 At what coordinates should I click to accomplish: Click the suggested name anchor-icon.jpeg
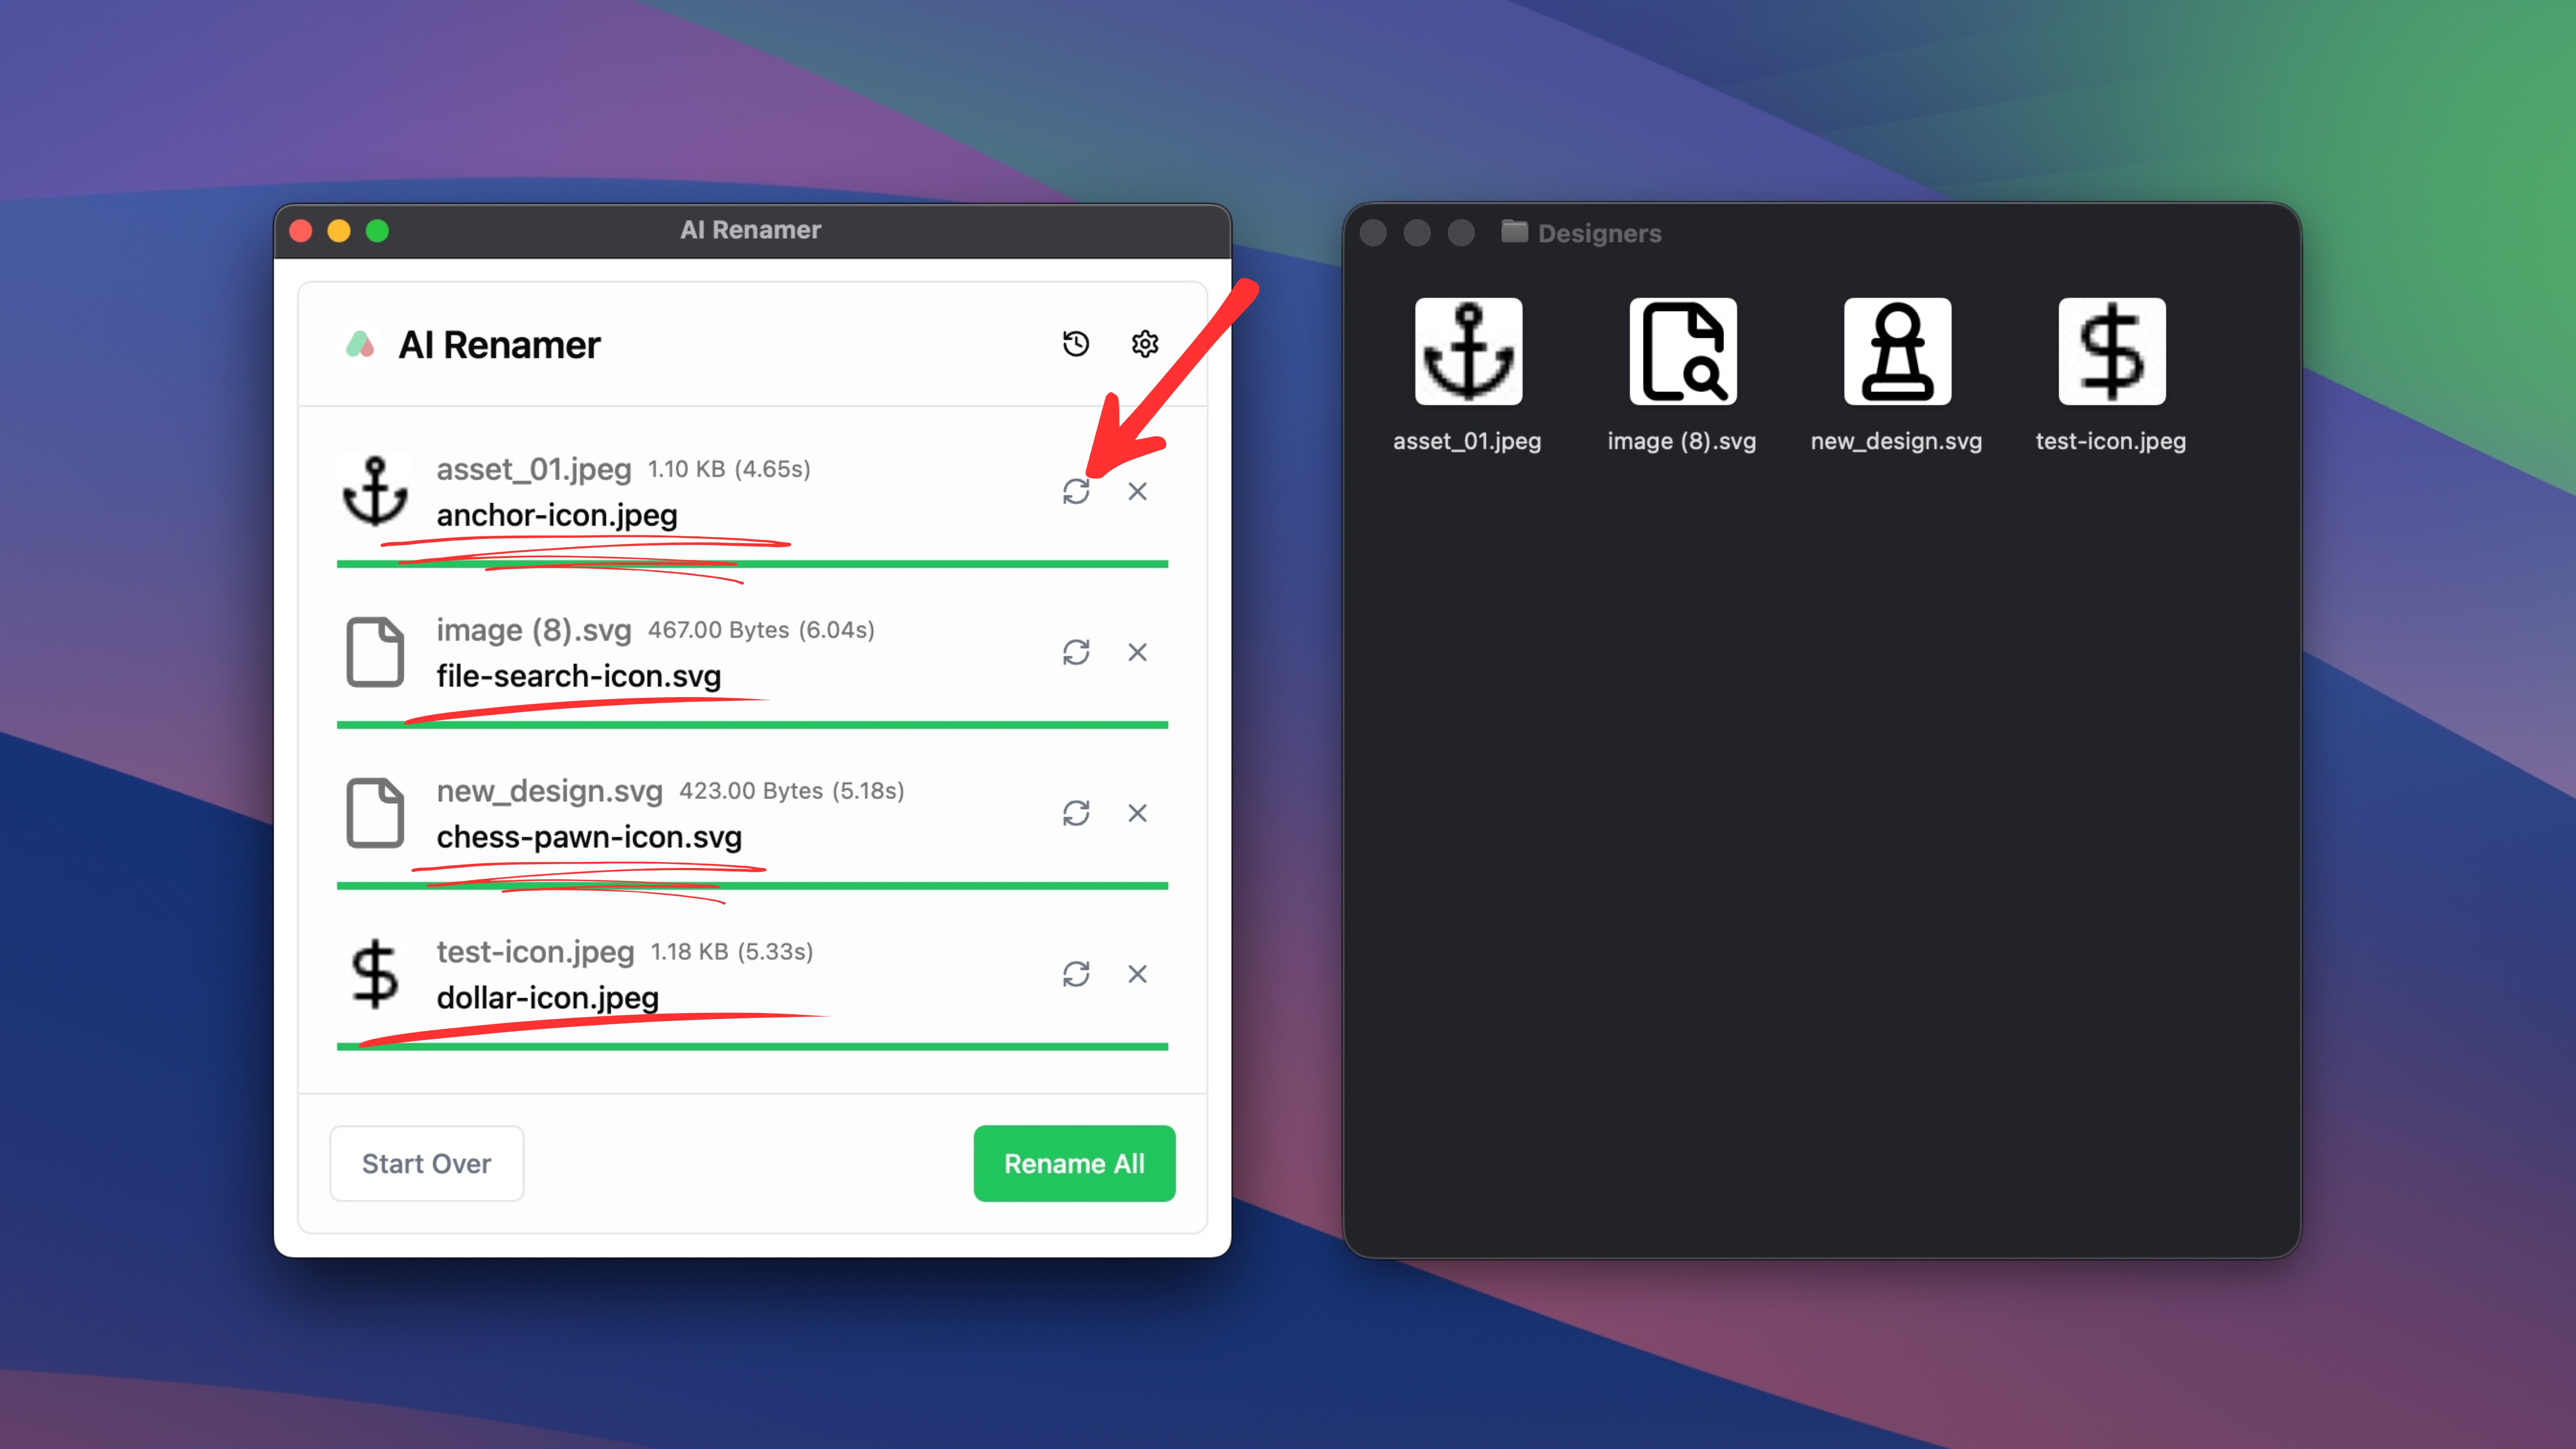click(x=557, y=516)
